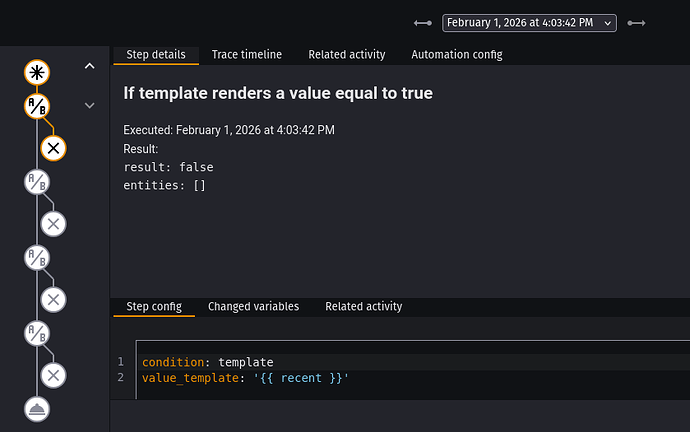Click the last gray X node
The image size is (690, 432).
tap(54, 375)
